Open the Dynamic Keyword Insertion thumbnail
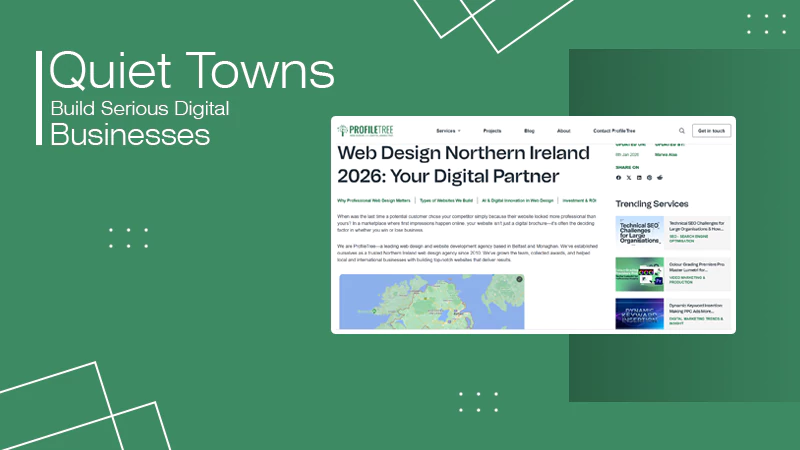The image size is (800, 450). 639,314
